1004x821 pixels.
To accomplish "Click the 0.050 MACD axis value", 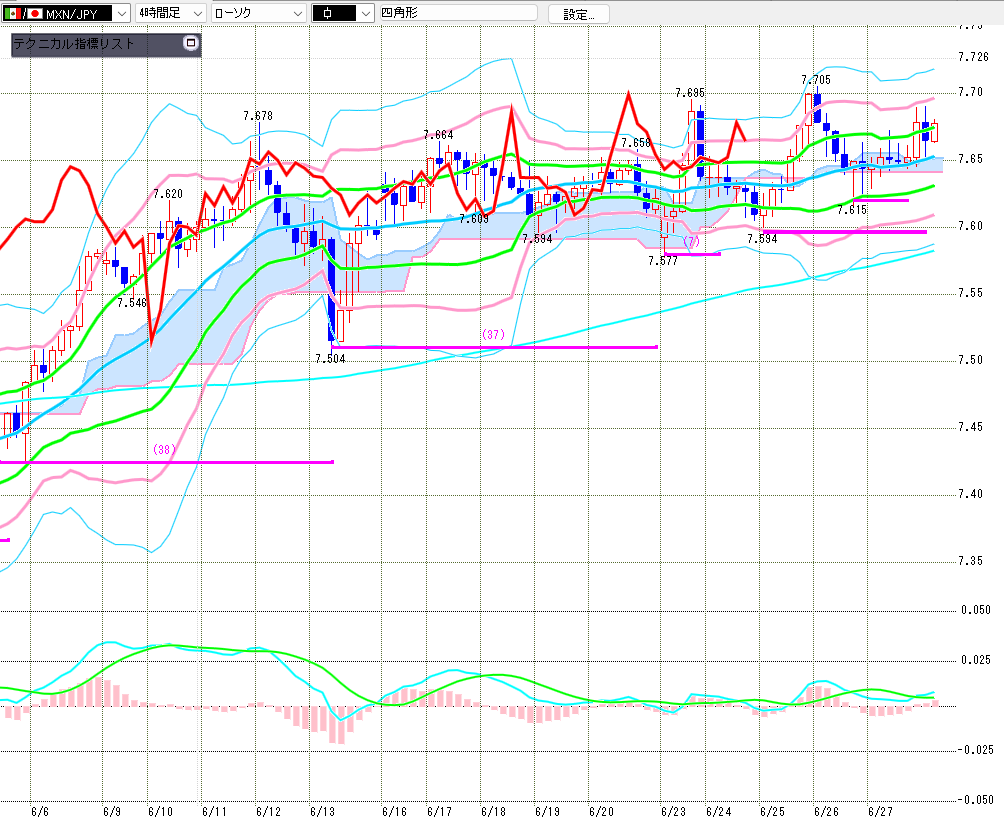I will 976,610.
